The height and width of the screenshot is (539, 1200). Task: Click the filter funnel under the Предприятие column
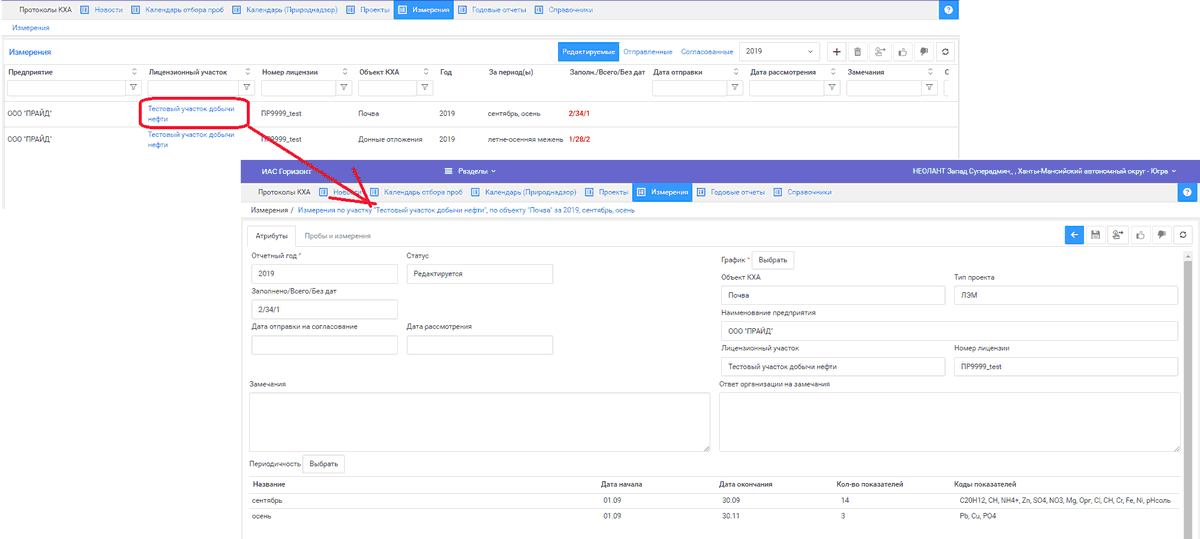(133, 88)
